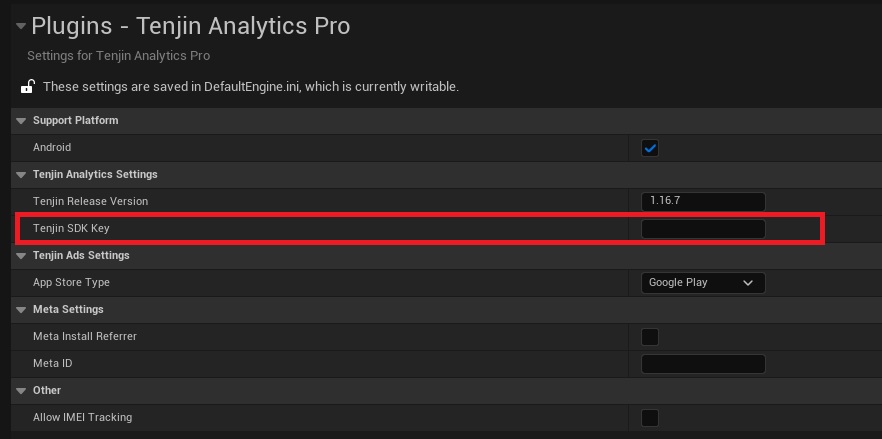This screenshot has width=882, height=439.
Task: Click the Settings for Tenjin Analytics Pro subtitle
Action: tap(119, 56)
